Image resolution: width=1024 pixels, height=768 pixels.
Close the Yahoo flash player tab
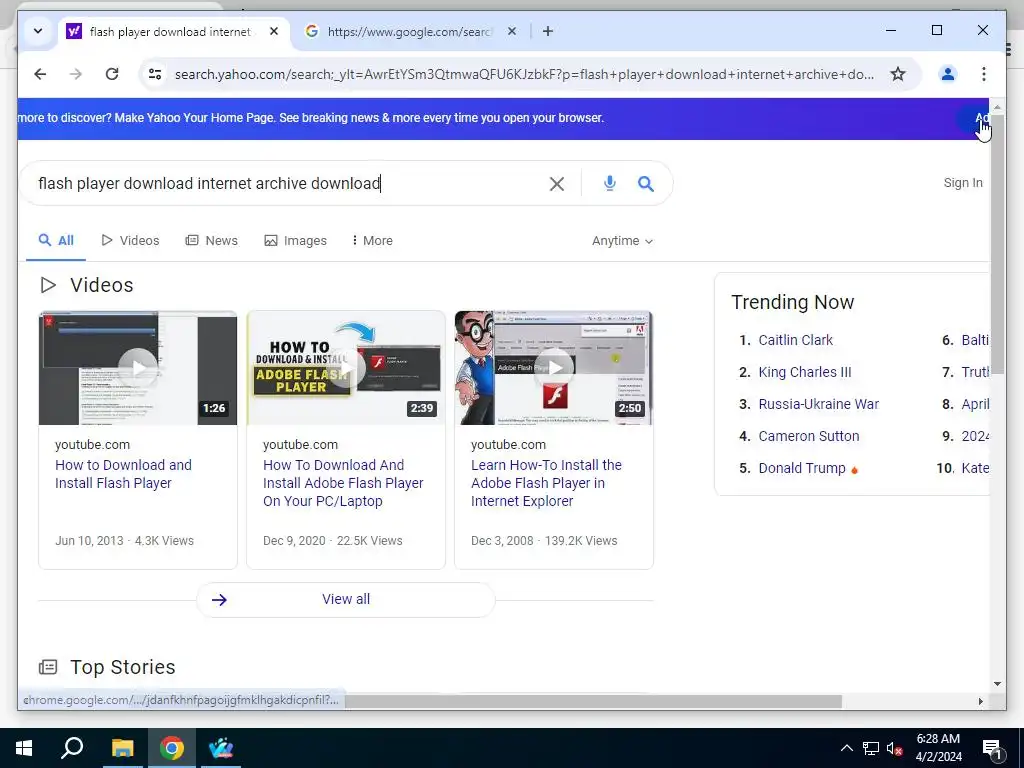(274, 31)
